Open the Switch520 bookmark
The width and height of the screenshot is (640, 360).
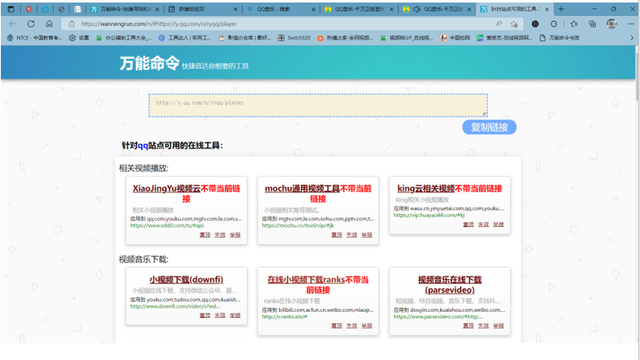click(294, 38)
